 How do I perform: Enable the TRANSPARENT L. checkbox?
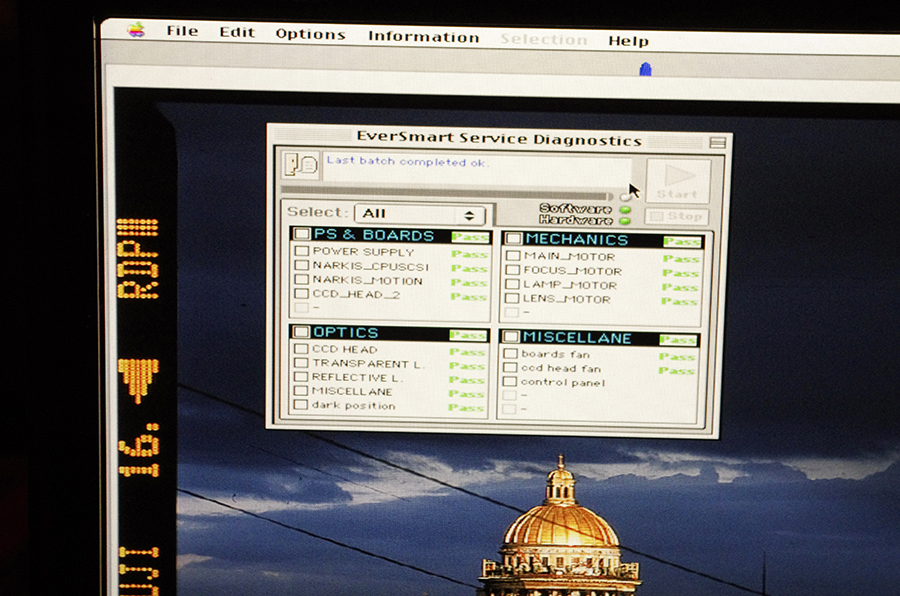[301, 362]
